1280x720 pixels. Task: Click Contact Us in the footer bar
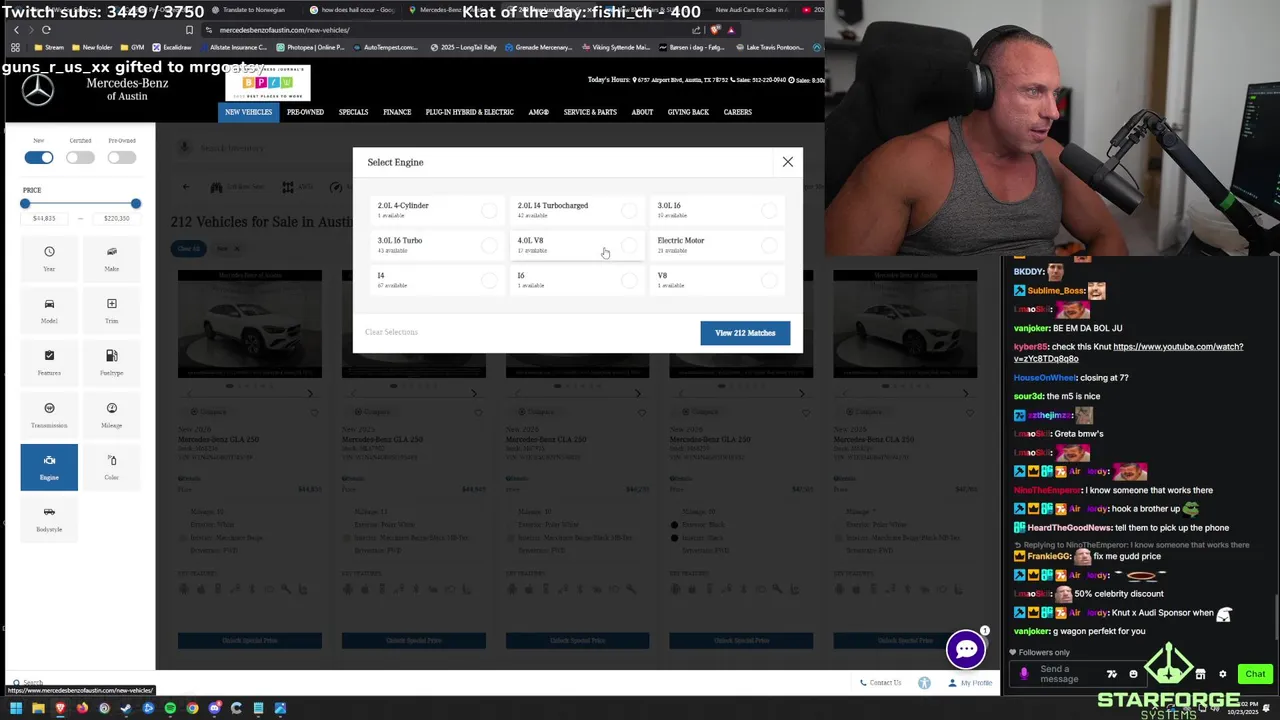(x=880, y=683)
